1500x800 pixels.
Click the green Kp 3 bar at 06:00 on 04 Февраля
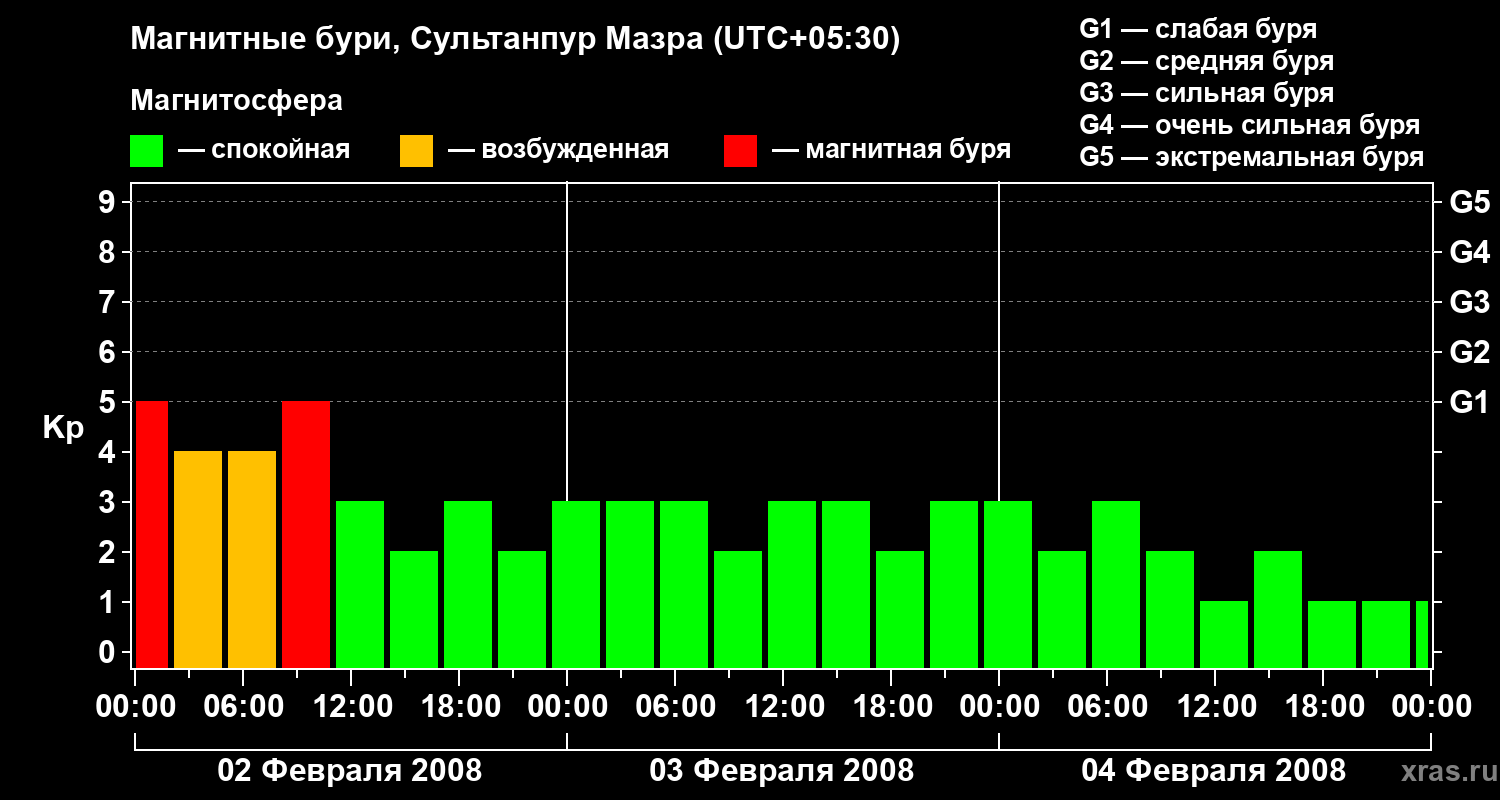point(1116,584)
